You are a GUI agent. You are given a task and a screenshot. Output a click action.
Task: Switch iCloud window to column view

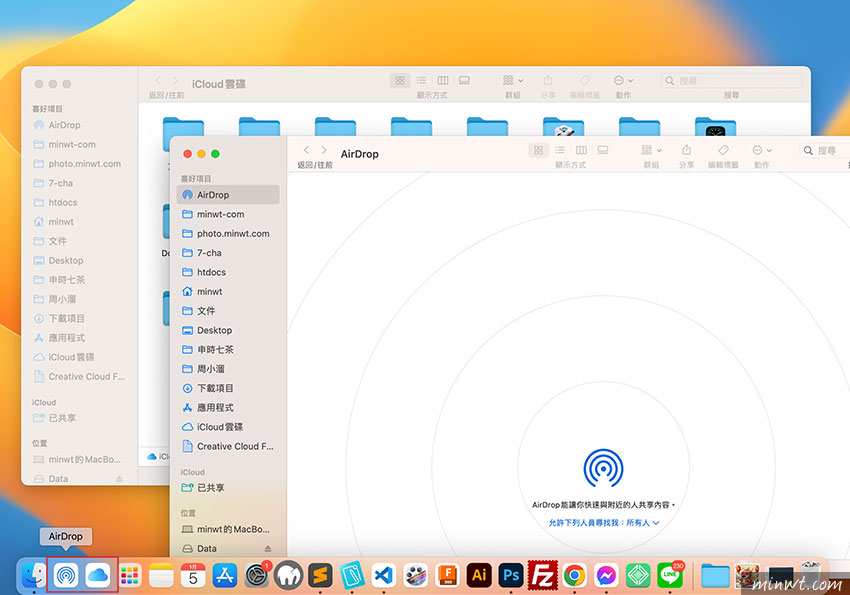point(443,80)
